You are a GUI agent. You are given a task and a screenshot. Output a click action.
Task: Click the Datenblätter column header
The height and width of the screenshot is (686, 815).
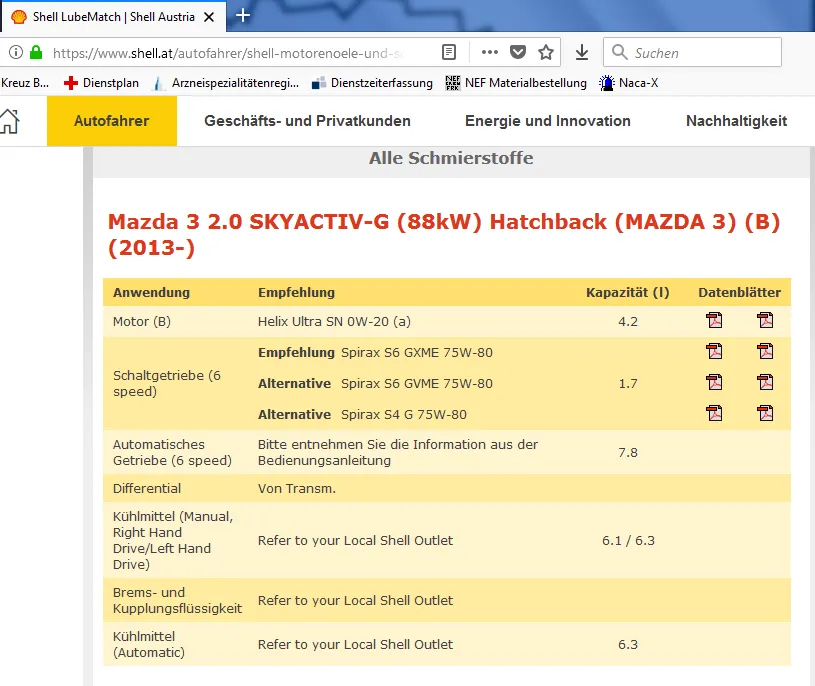pyautogui.click(x=740, y=293)
